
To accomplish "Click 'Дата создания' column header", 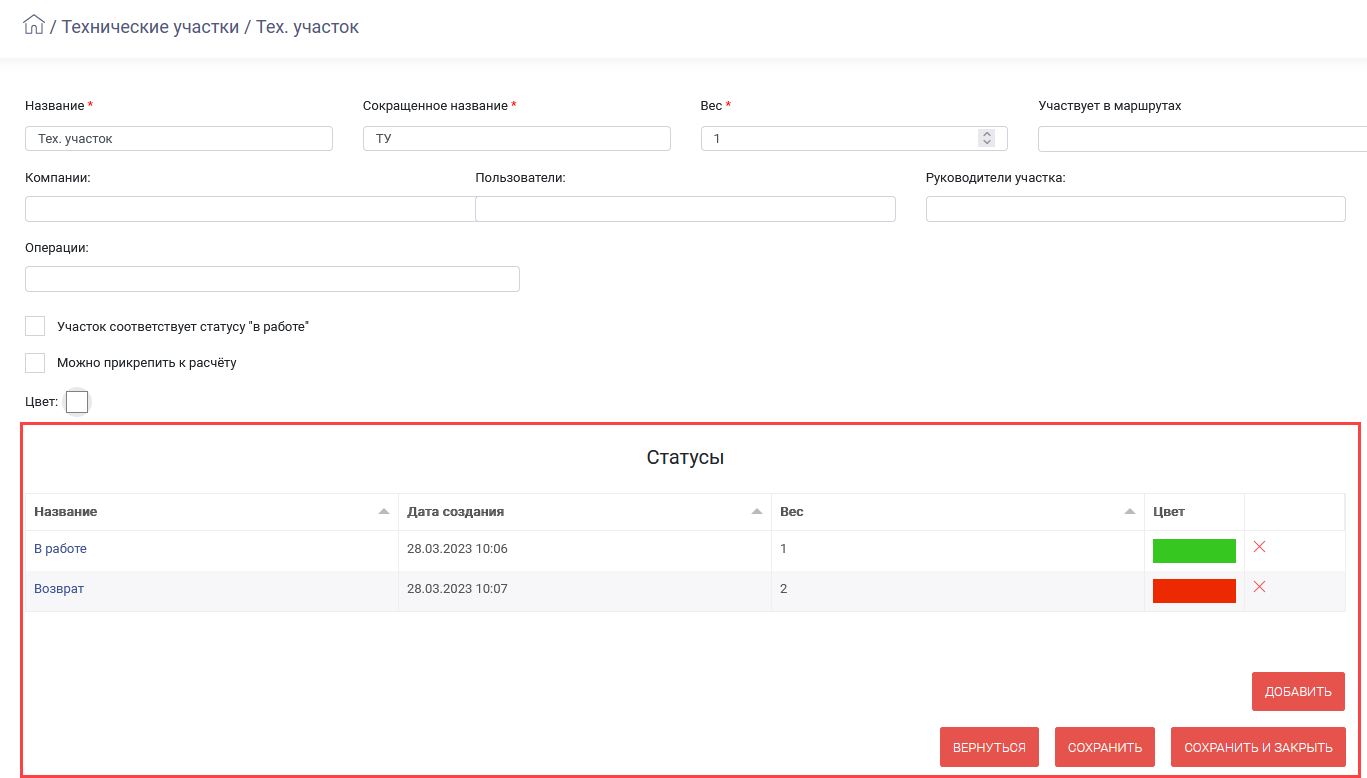I will coord(585,511).
